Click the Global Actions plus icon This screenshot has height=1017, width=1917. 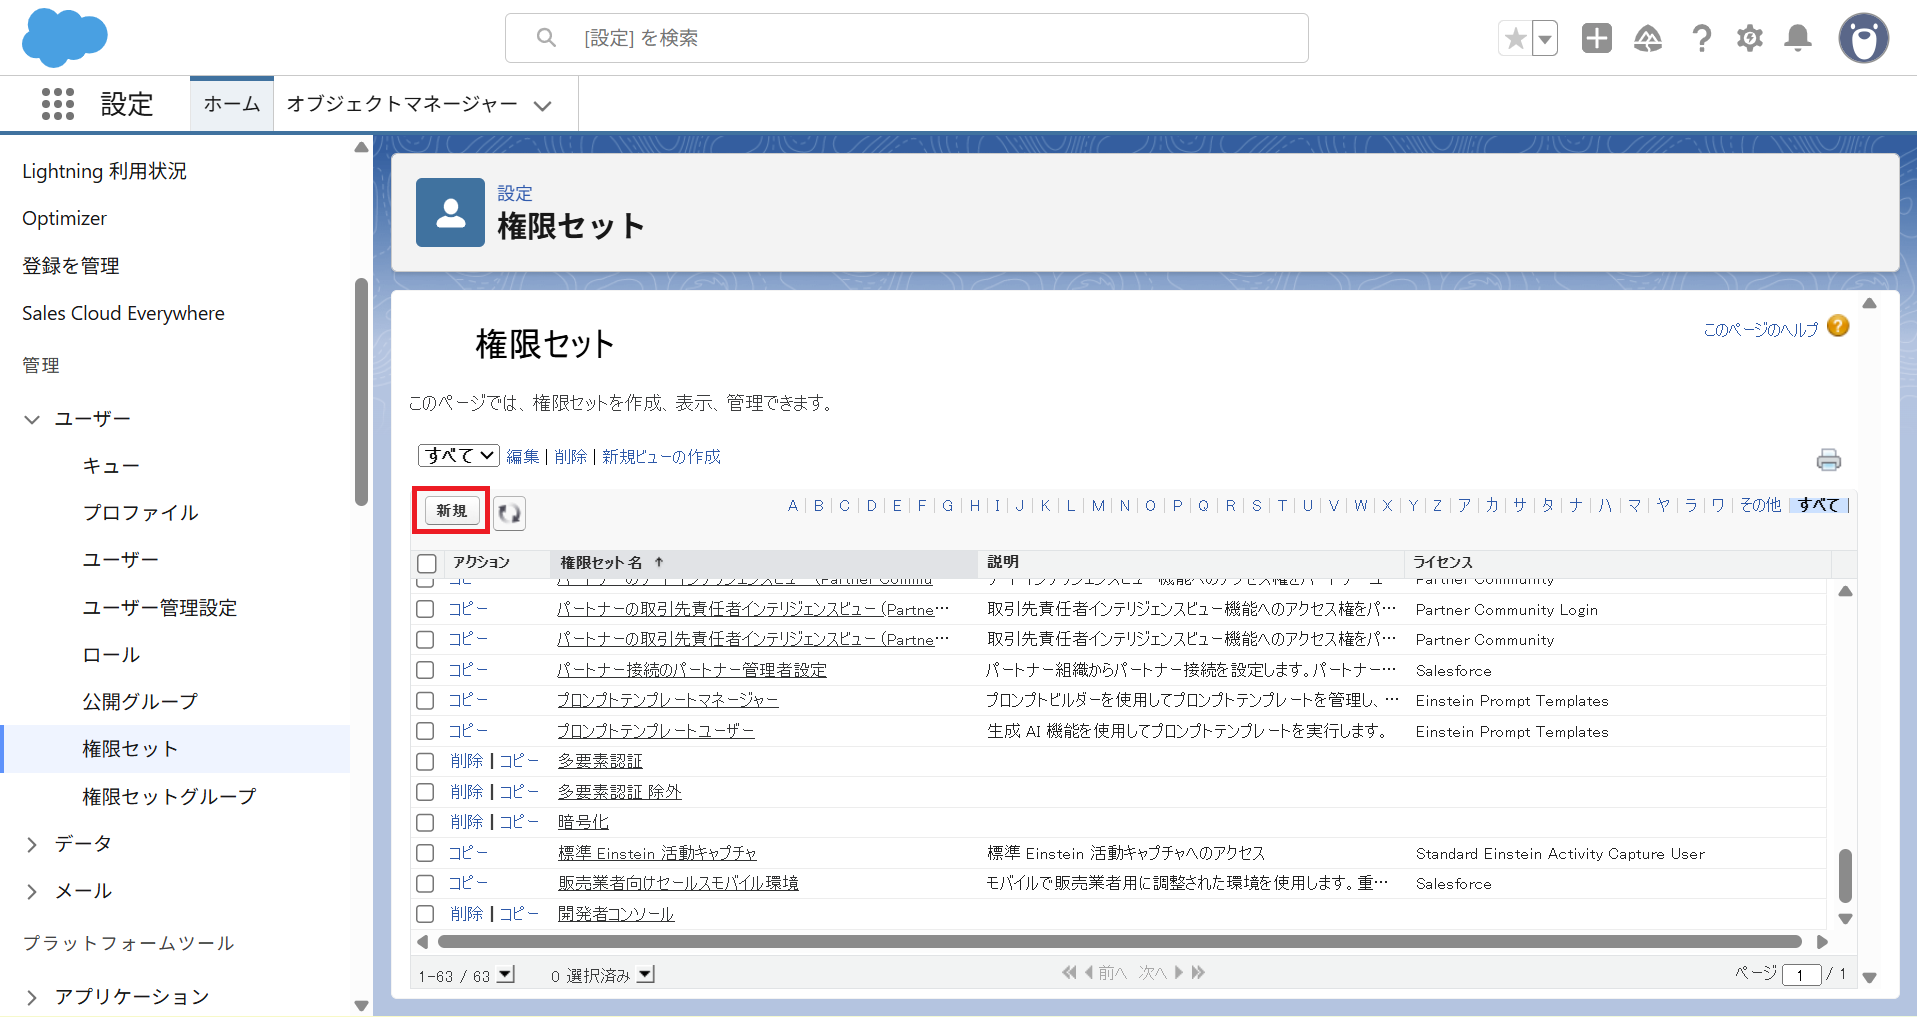click(x=1596, y=39)
